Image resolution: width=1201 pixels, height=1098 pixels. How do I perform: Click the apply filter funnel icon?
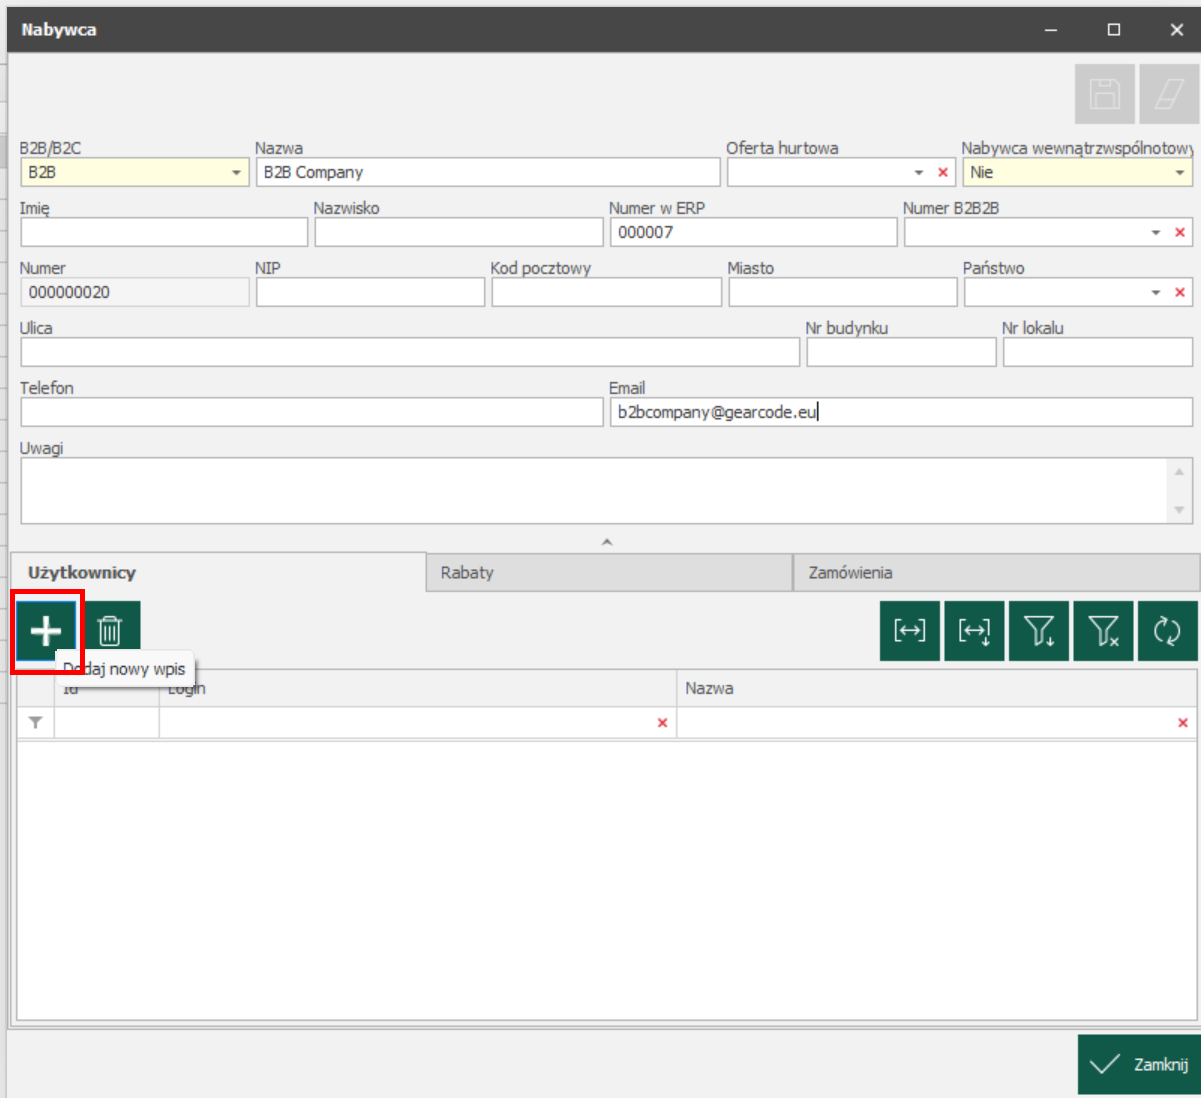1039,631
